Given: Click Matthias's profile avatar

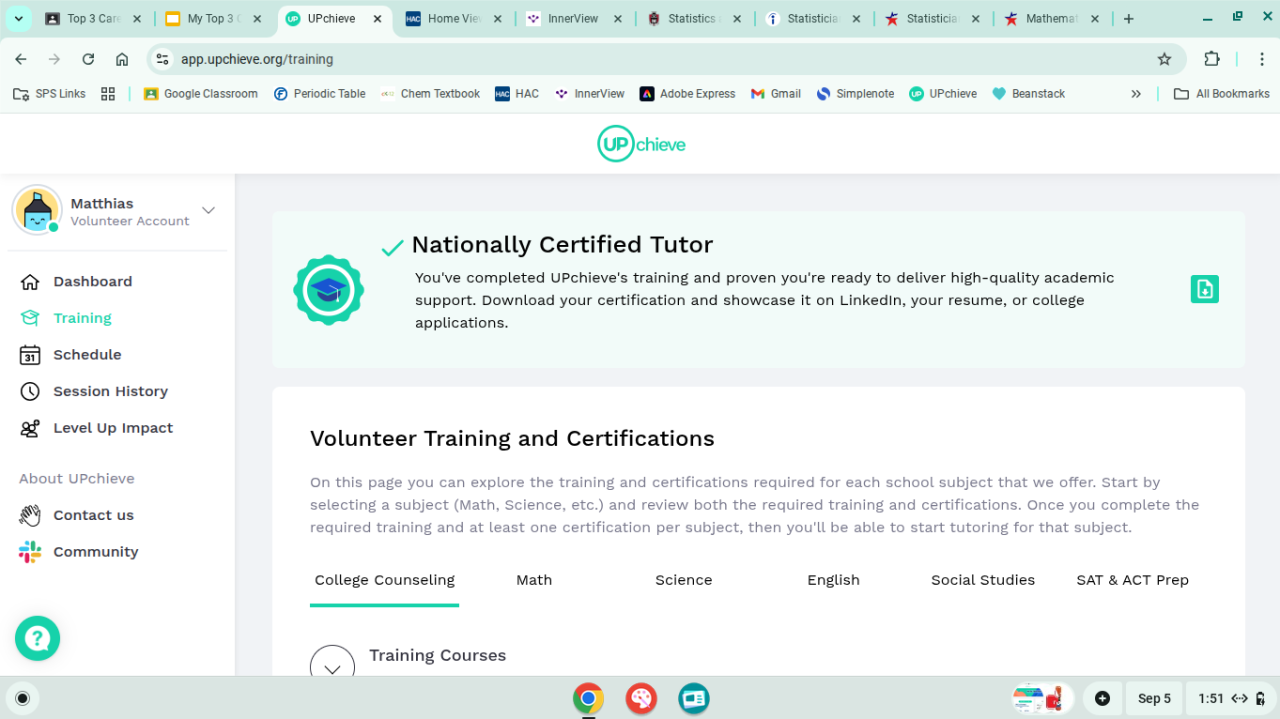Looking at the screenshot, I should click(37, 210).
